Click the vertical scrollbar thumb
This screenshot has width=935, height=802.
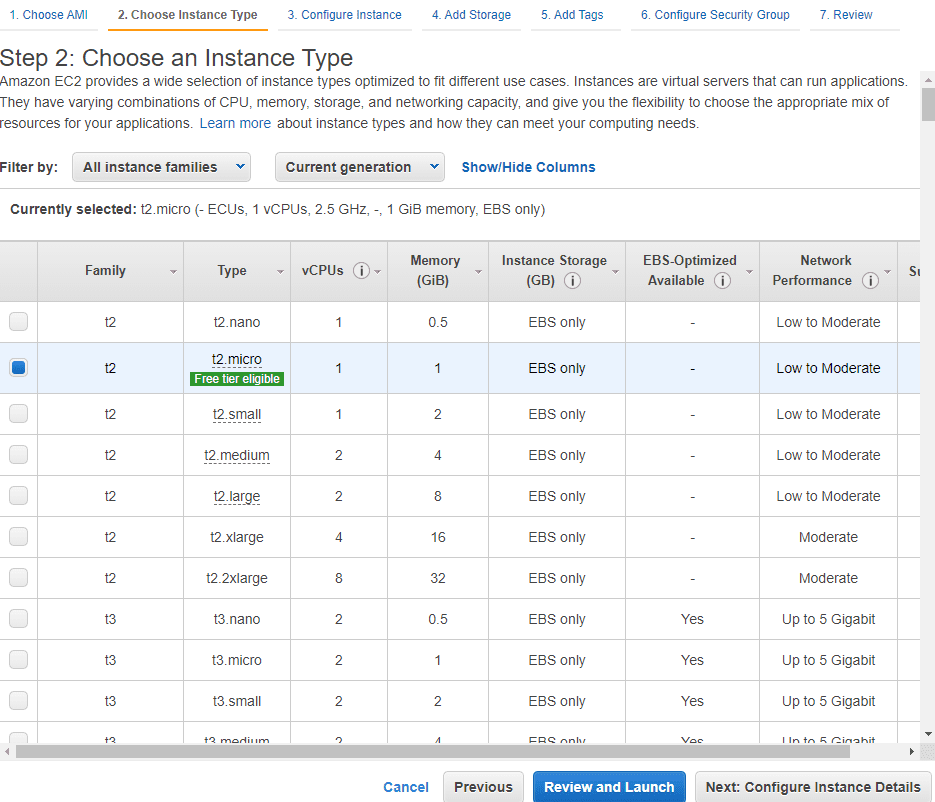click(x=928, y=104)
